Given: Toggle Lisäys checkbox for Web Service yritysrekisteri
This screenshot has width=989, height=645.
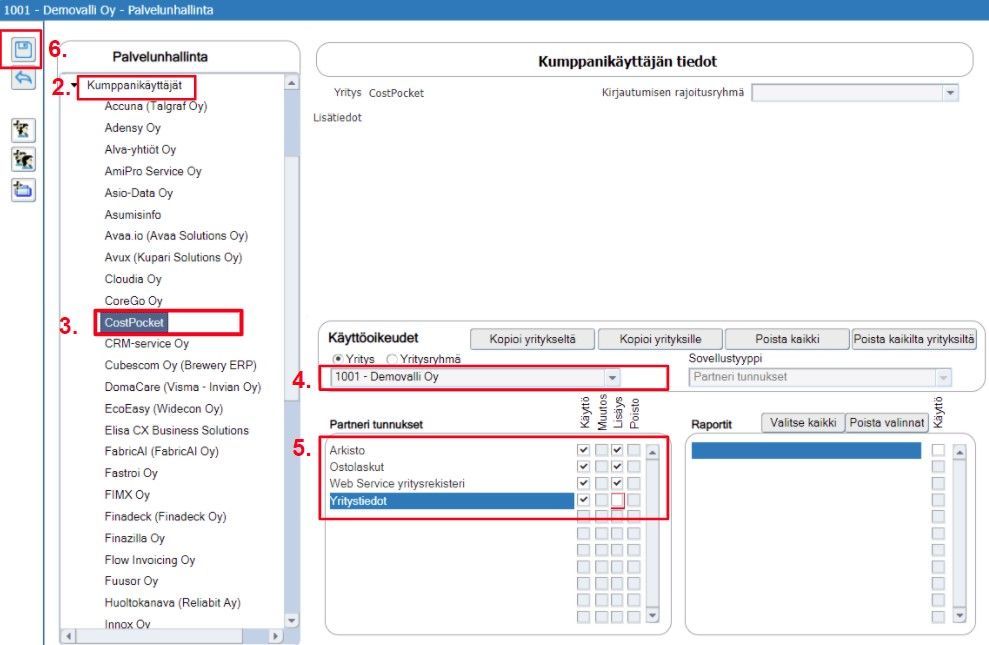Looking at the screenshot, I should (617, 483).
